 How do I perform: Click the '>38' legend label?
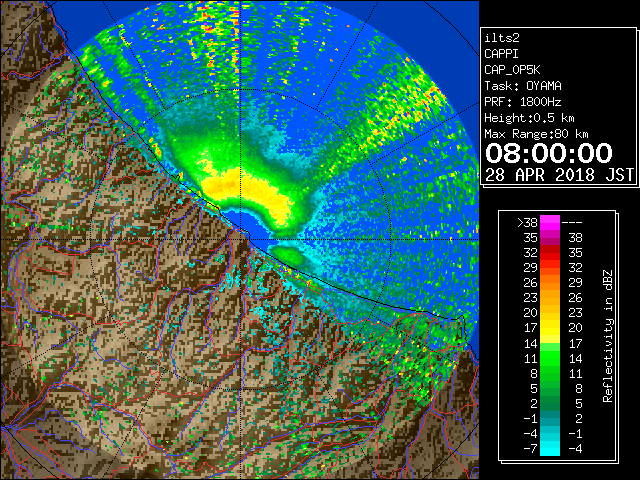coord(527,222)
